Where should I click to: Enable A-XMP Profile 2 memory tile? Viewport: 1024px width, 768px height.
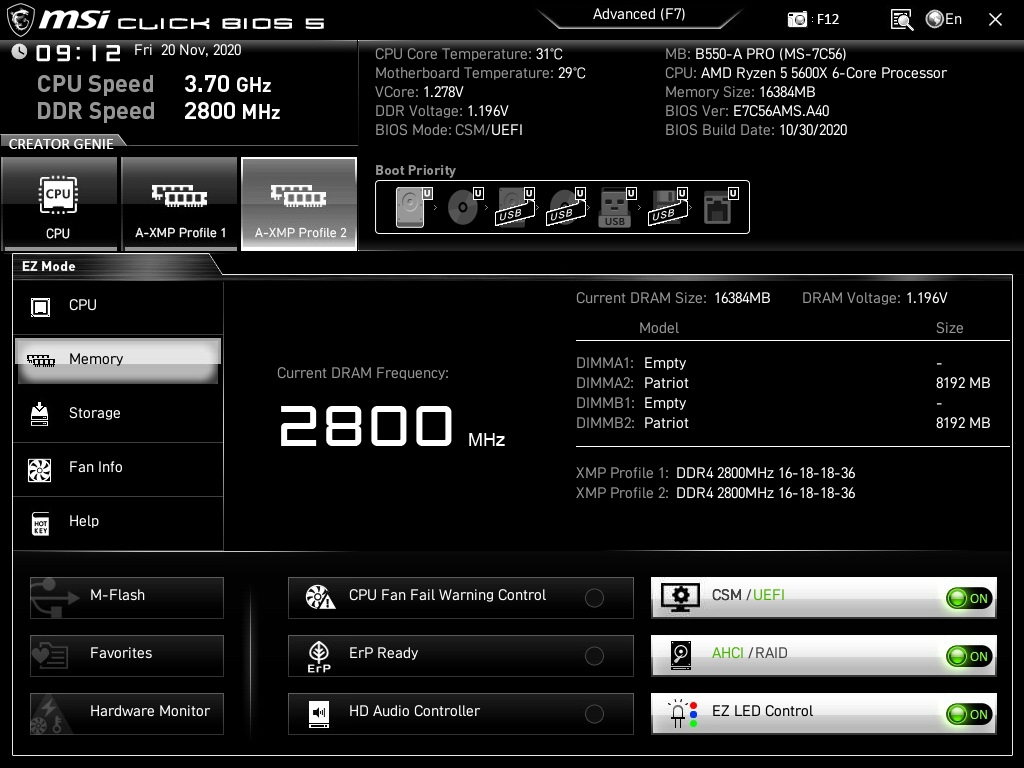299,204
